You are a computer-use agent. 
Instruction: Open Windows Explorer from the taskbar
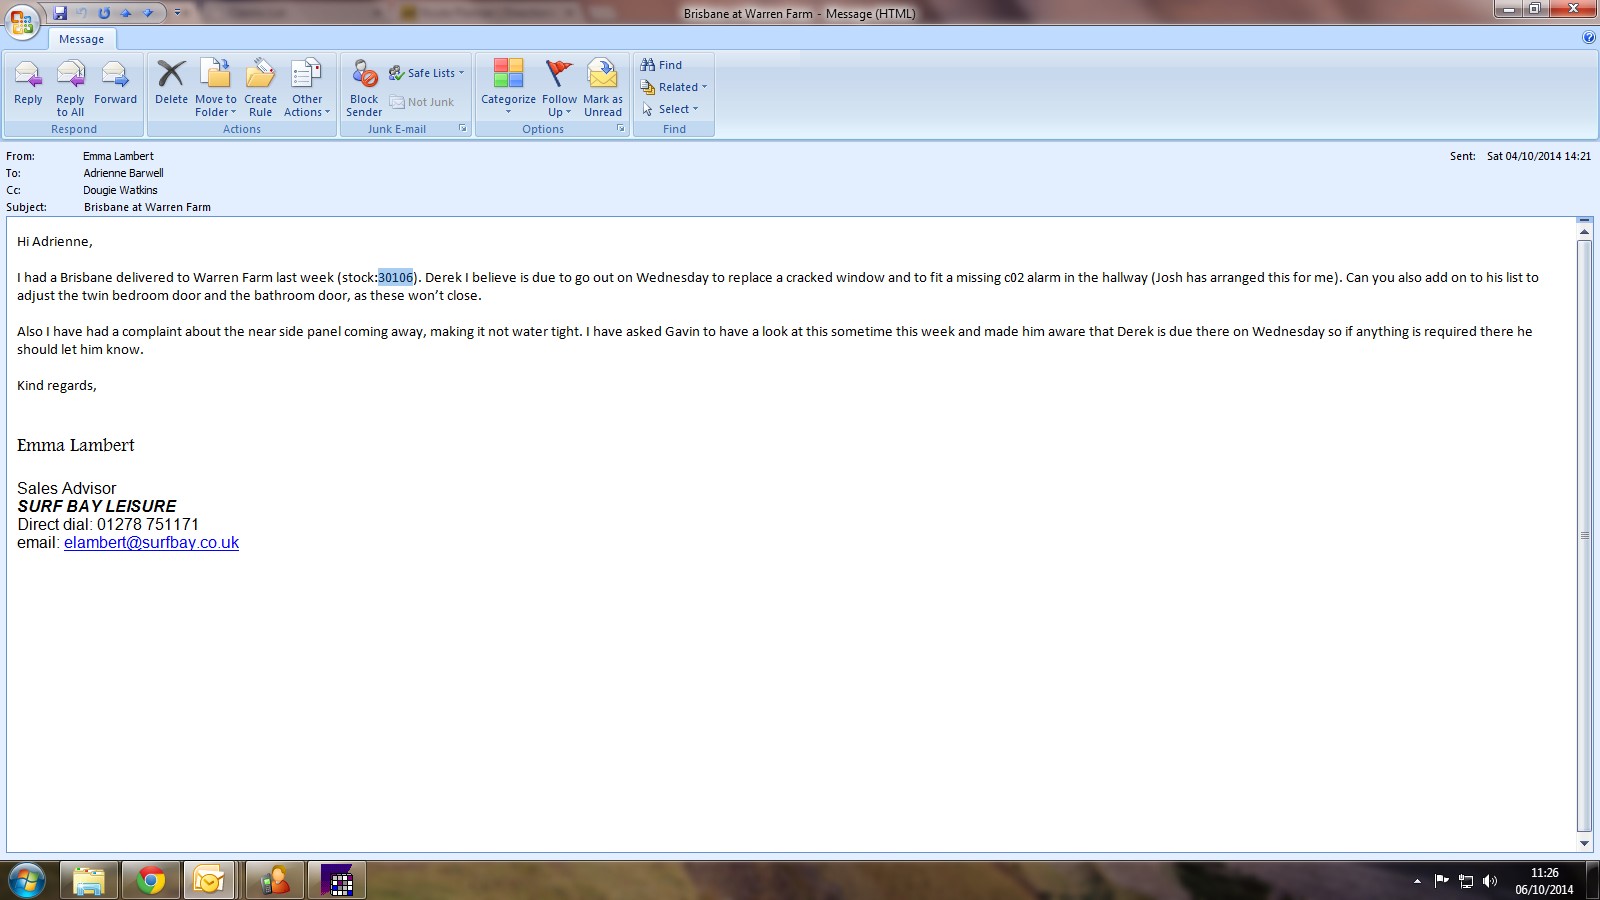(89, 880)
